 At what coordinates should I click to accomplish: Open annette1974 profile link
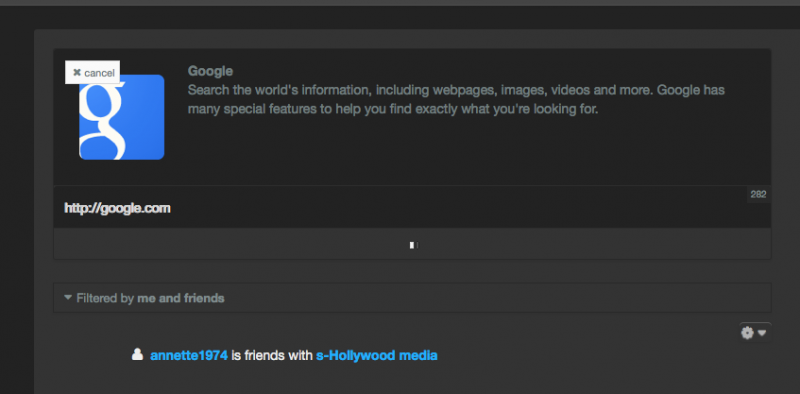(x=189, y=355)
